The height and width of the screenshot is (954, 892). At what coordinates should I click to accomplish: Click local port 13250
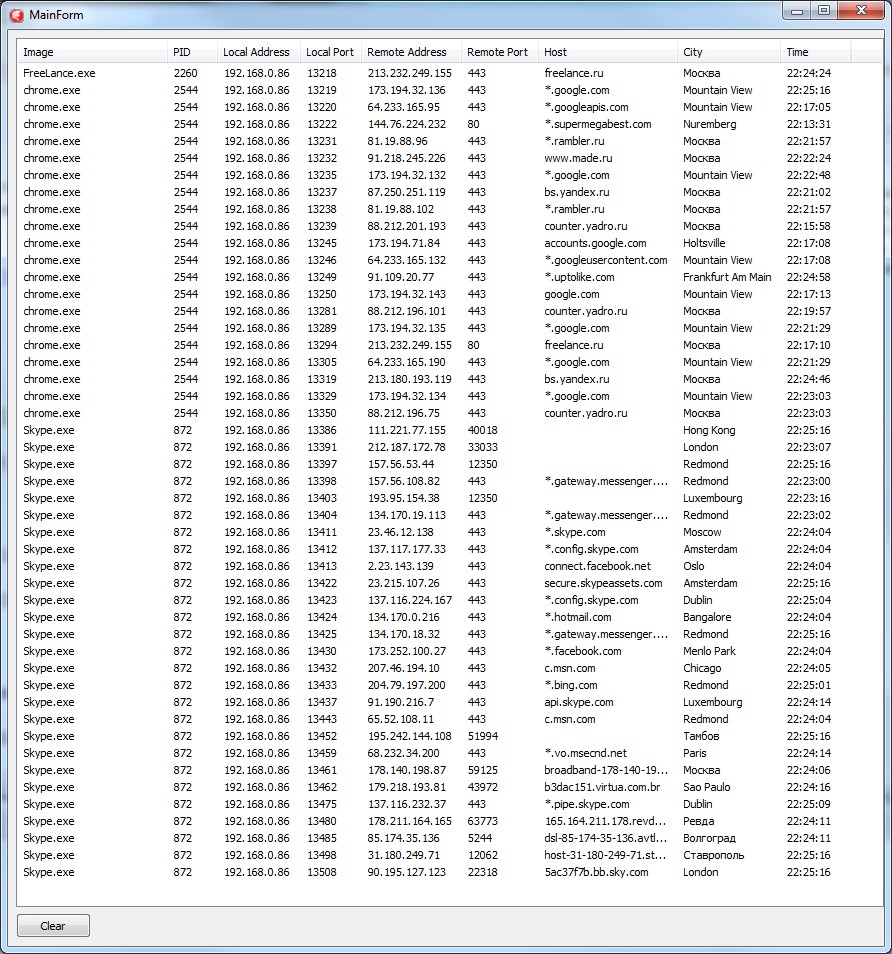(x=322, y=294)
